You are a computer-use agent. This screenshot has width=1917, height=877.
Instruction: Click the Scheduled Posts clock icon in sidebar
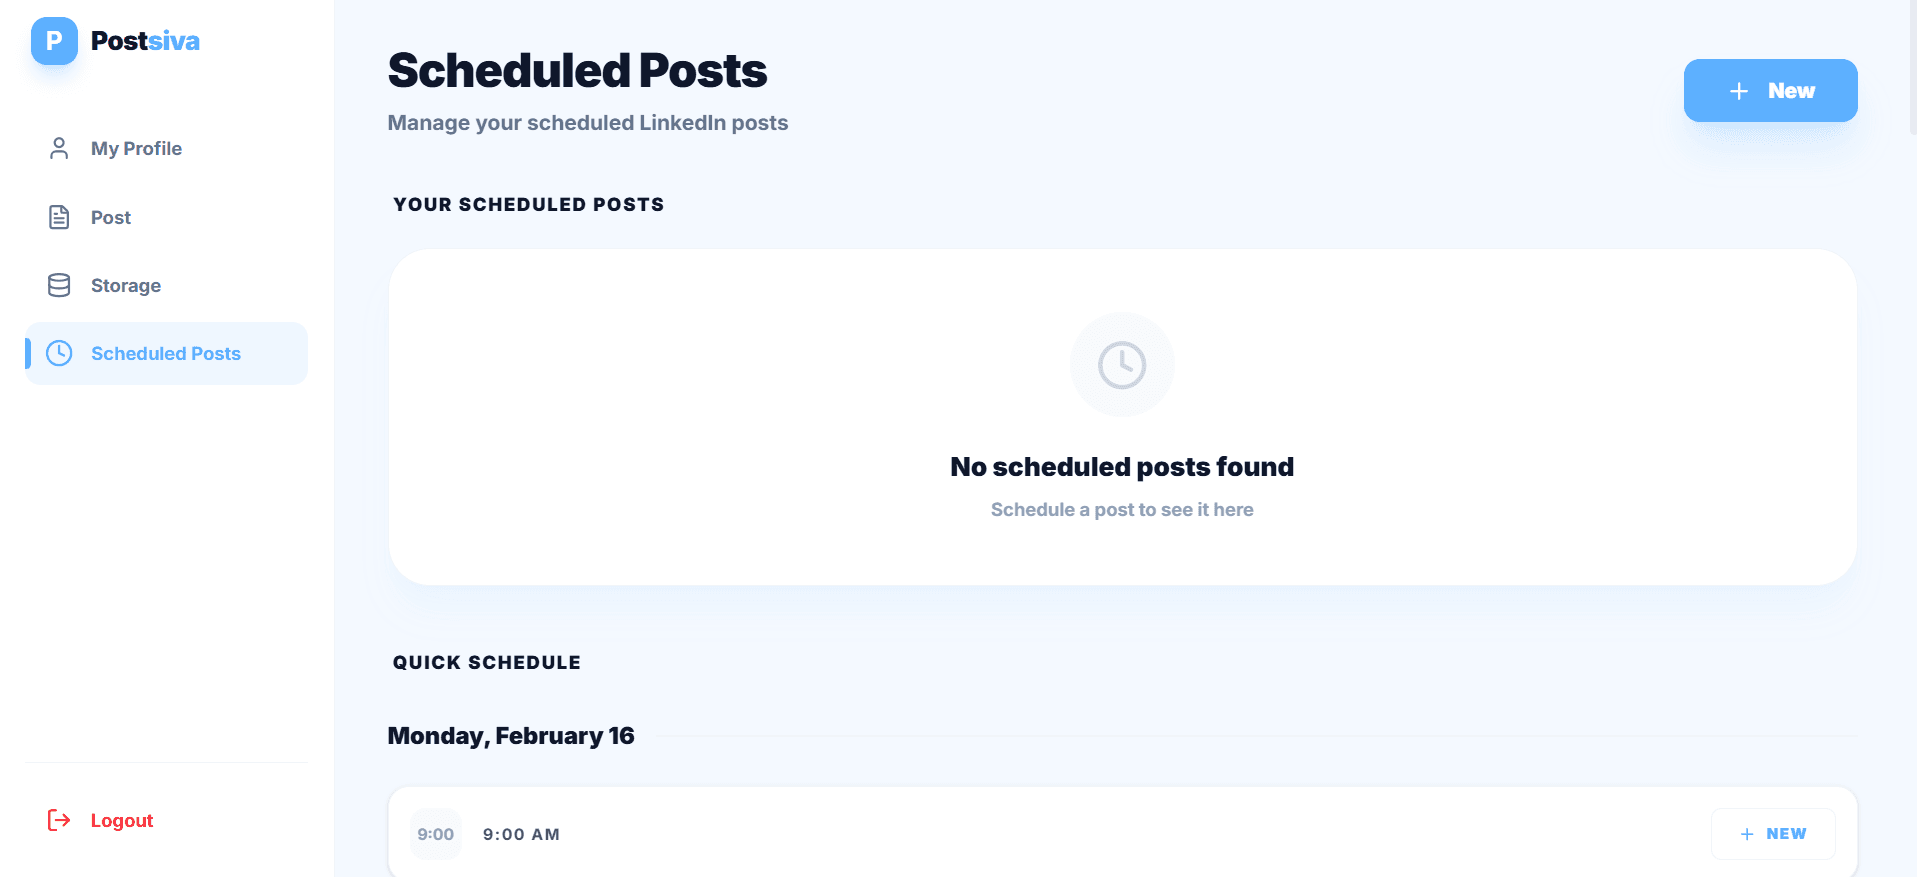coord(59,353)
